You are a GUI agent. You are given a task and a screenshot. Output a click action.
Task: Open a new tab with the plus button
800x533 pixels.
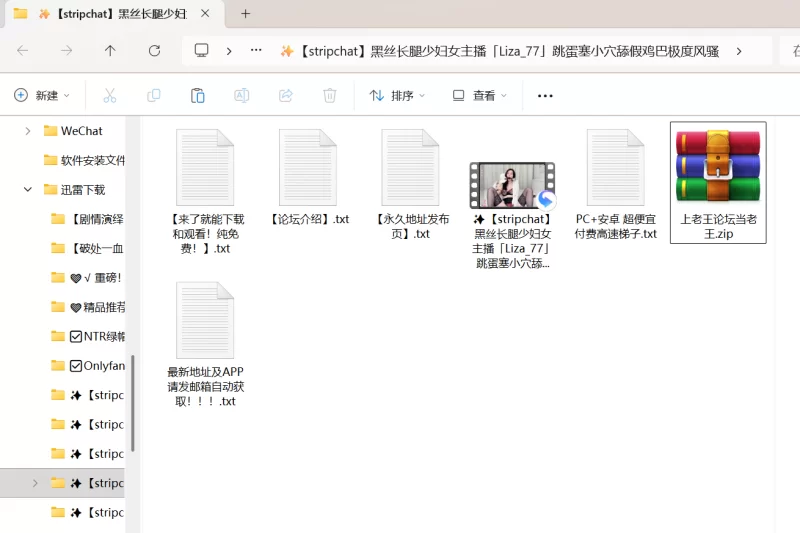pos(245,14)
